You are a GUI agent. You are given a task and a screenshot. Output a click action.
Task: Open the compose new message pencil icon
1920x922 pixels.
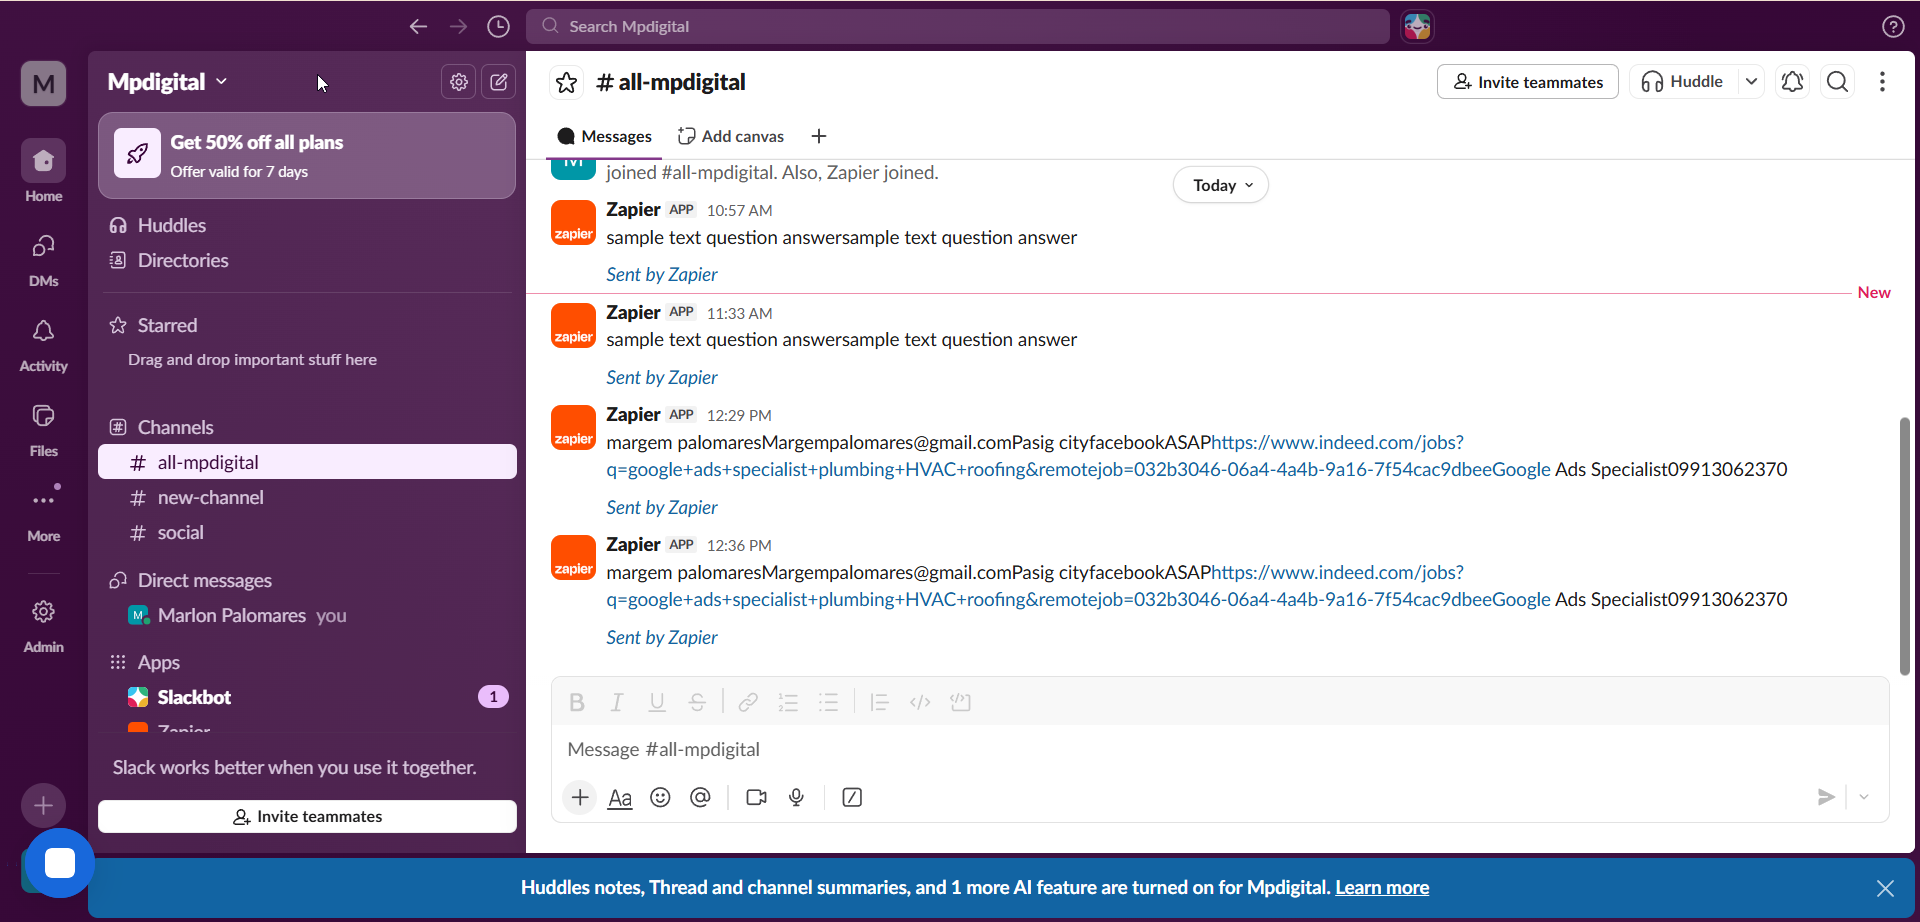point(499,81)
